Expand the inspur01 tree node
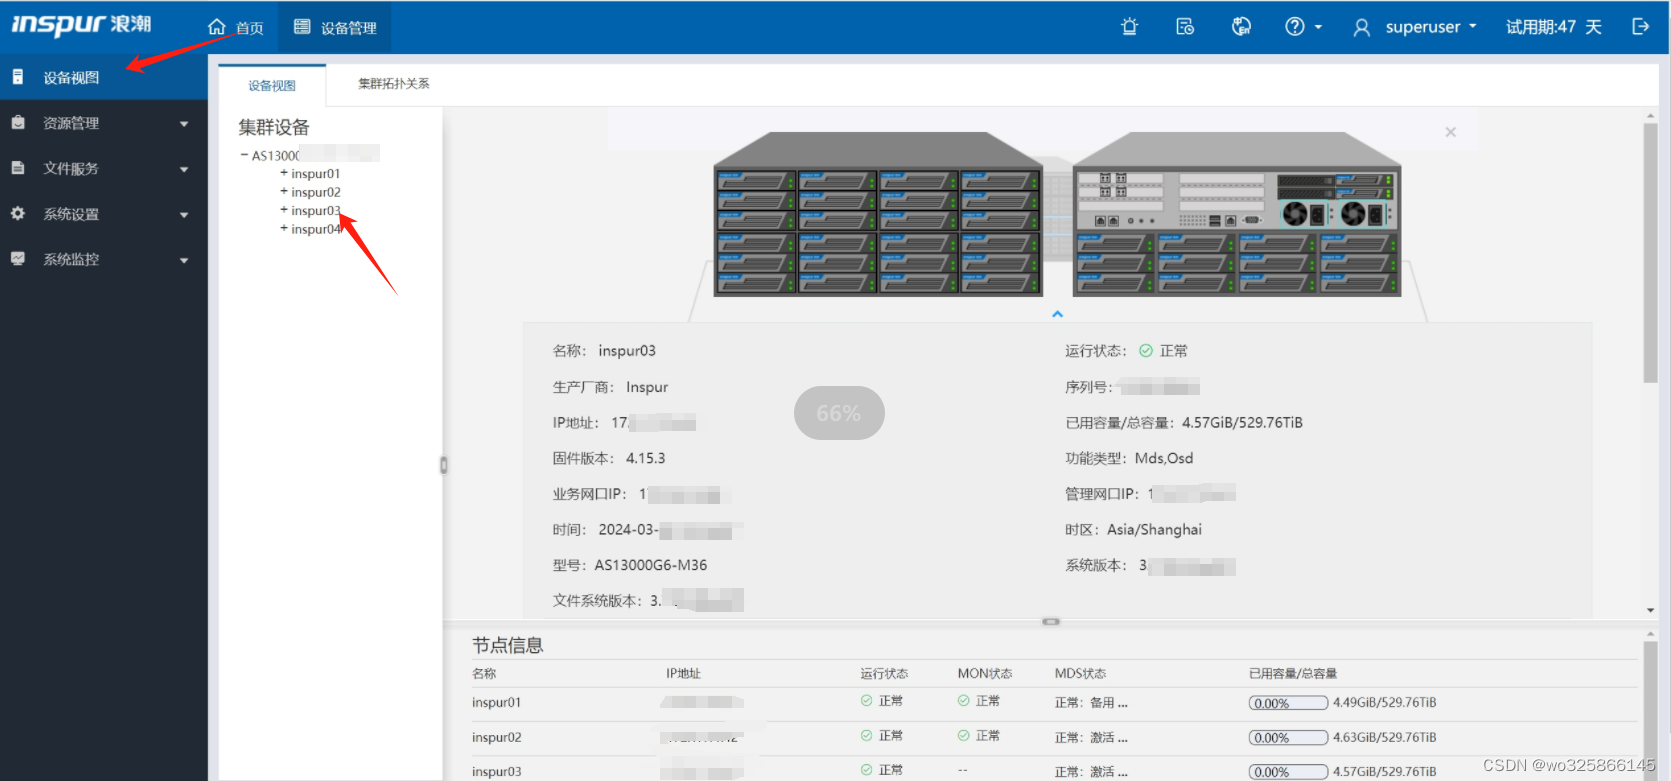 click(284, 173)
